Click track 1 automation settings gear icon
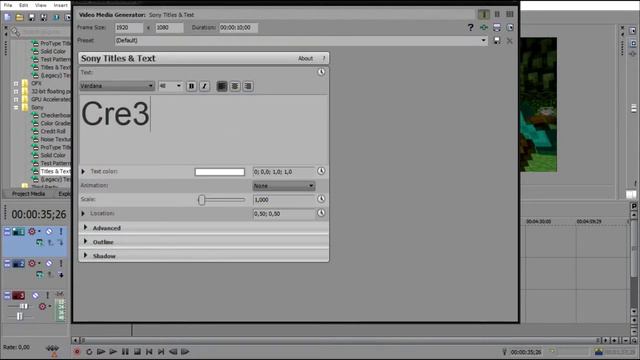This screenshot has height=360, width=640. 32,231
